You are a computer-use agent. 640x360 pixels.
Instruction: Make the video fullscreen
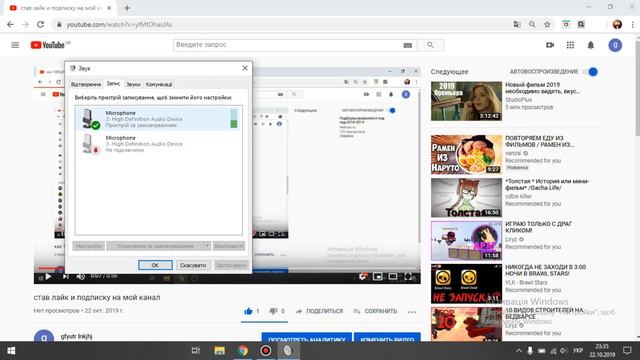pos(408,277)
